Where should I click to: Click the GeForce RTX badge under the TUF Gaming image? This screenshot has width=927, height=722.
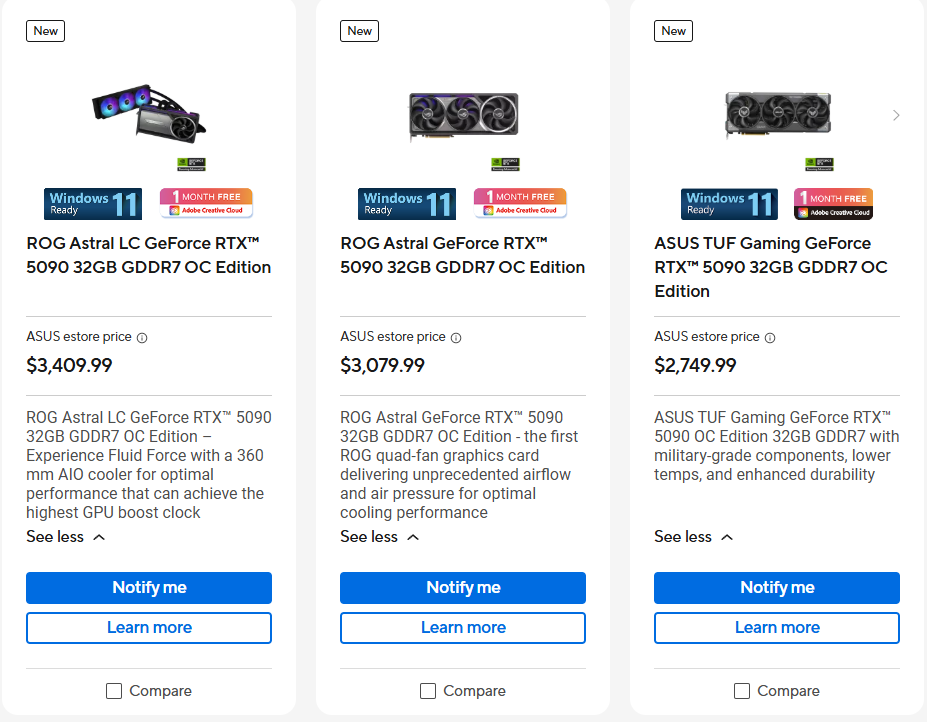819,162
